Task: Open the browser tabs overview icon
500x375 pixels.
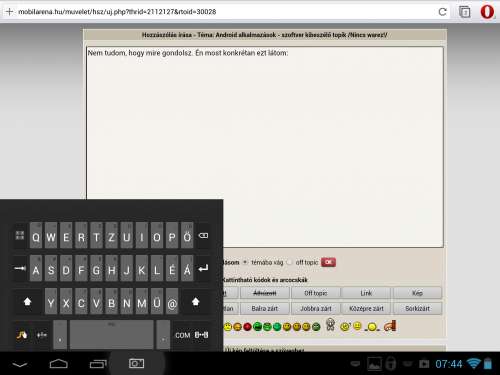Action: click(x=465, y=12)
